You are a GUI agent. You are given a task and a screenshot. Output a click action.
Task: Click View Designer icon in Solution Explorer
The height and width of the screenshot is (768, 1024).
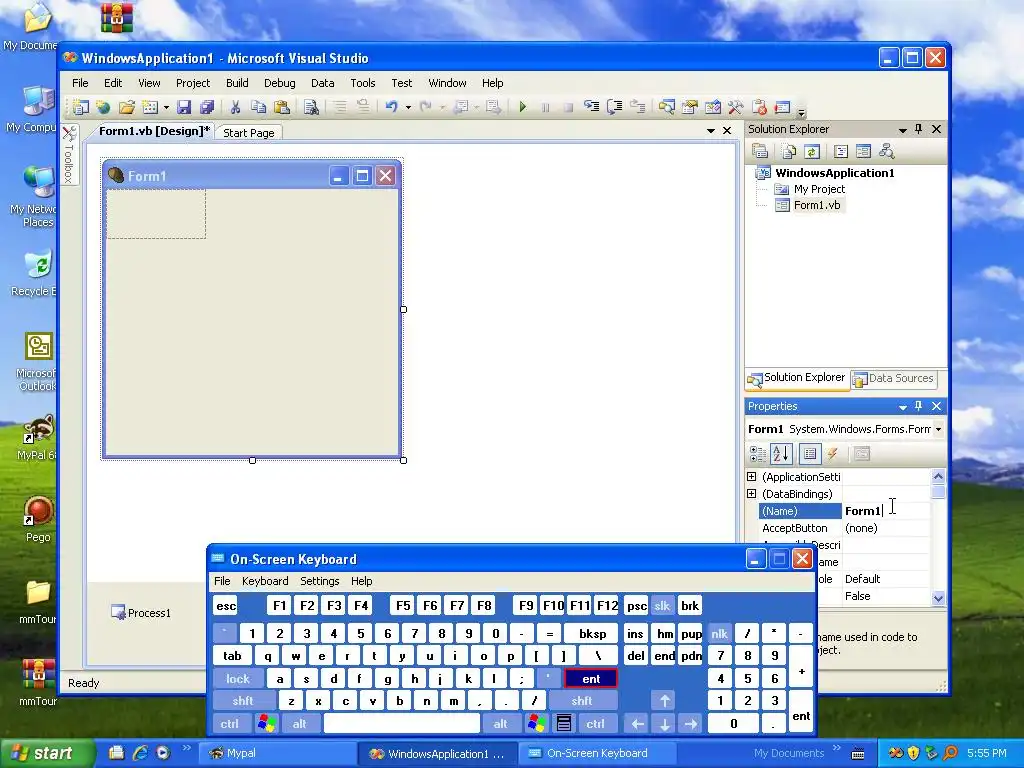[863, 152]
